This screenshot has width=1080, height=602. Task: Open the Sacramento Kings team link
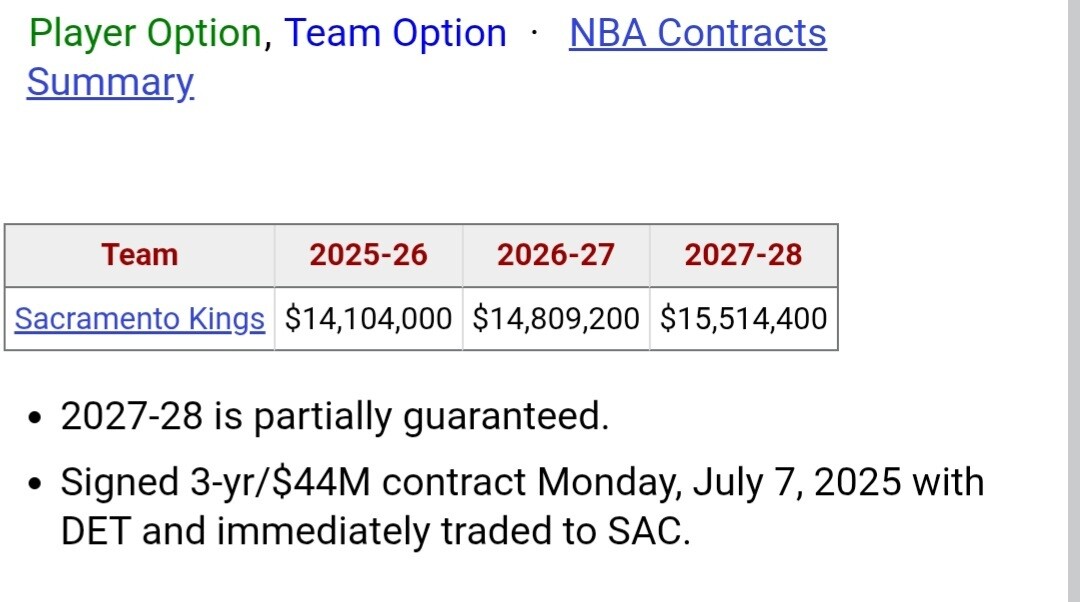pos(140,318)
